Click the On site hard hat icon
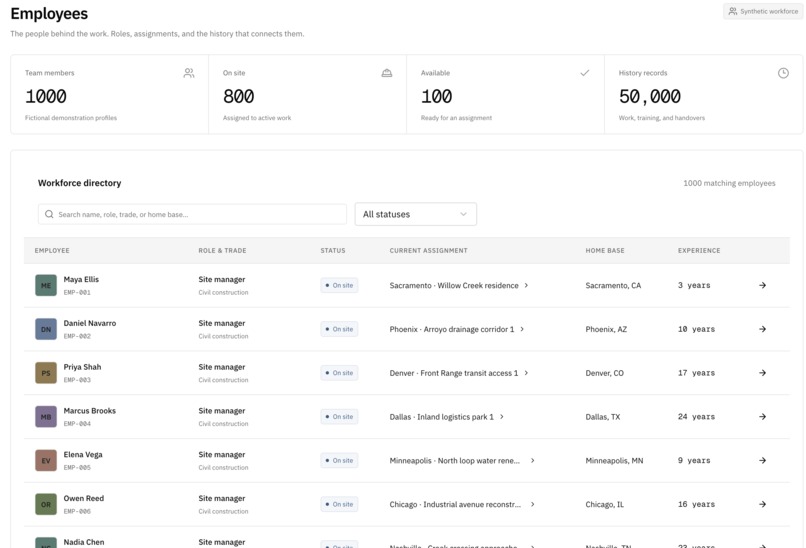Viewport: 806px width, 548px height. tap(387, 73)
